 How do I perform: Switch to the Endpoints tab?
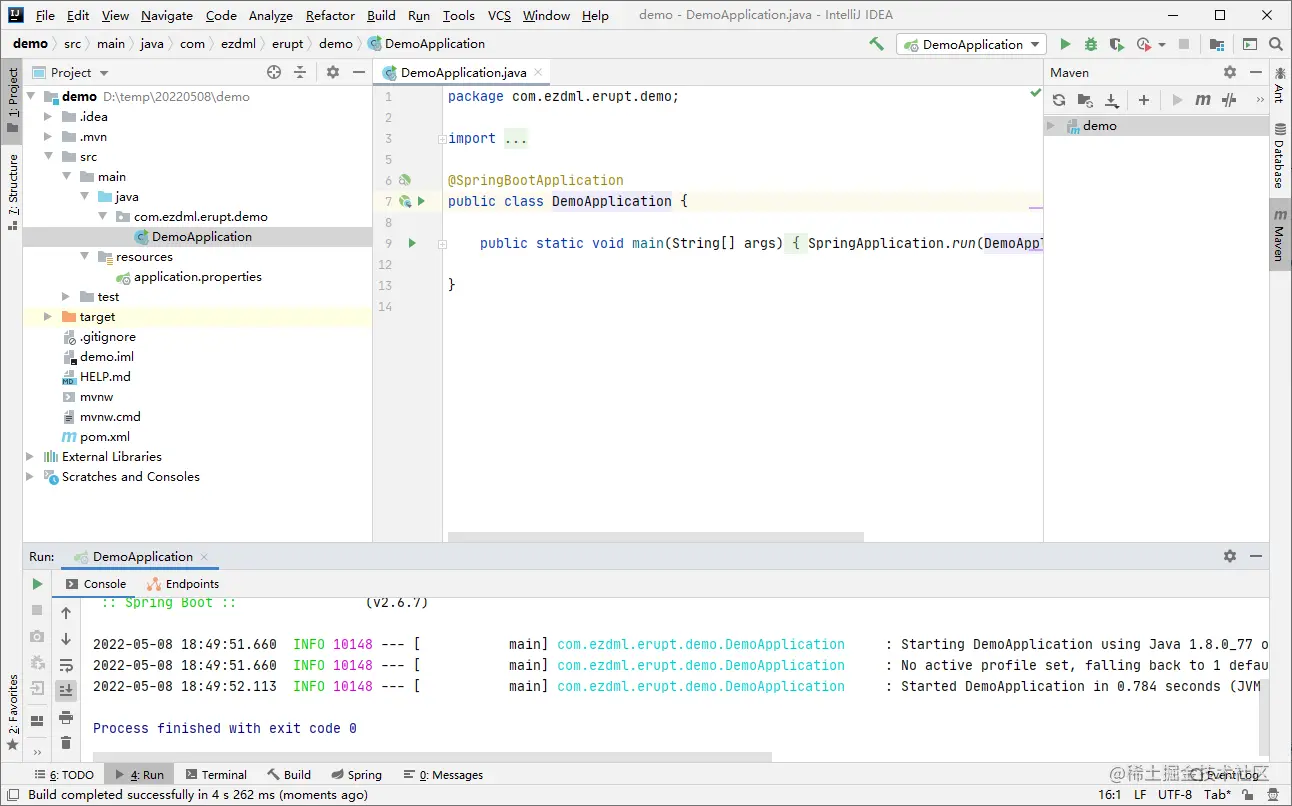[x=183, y=584]
